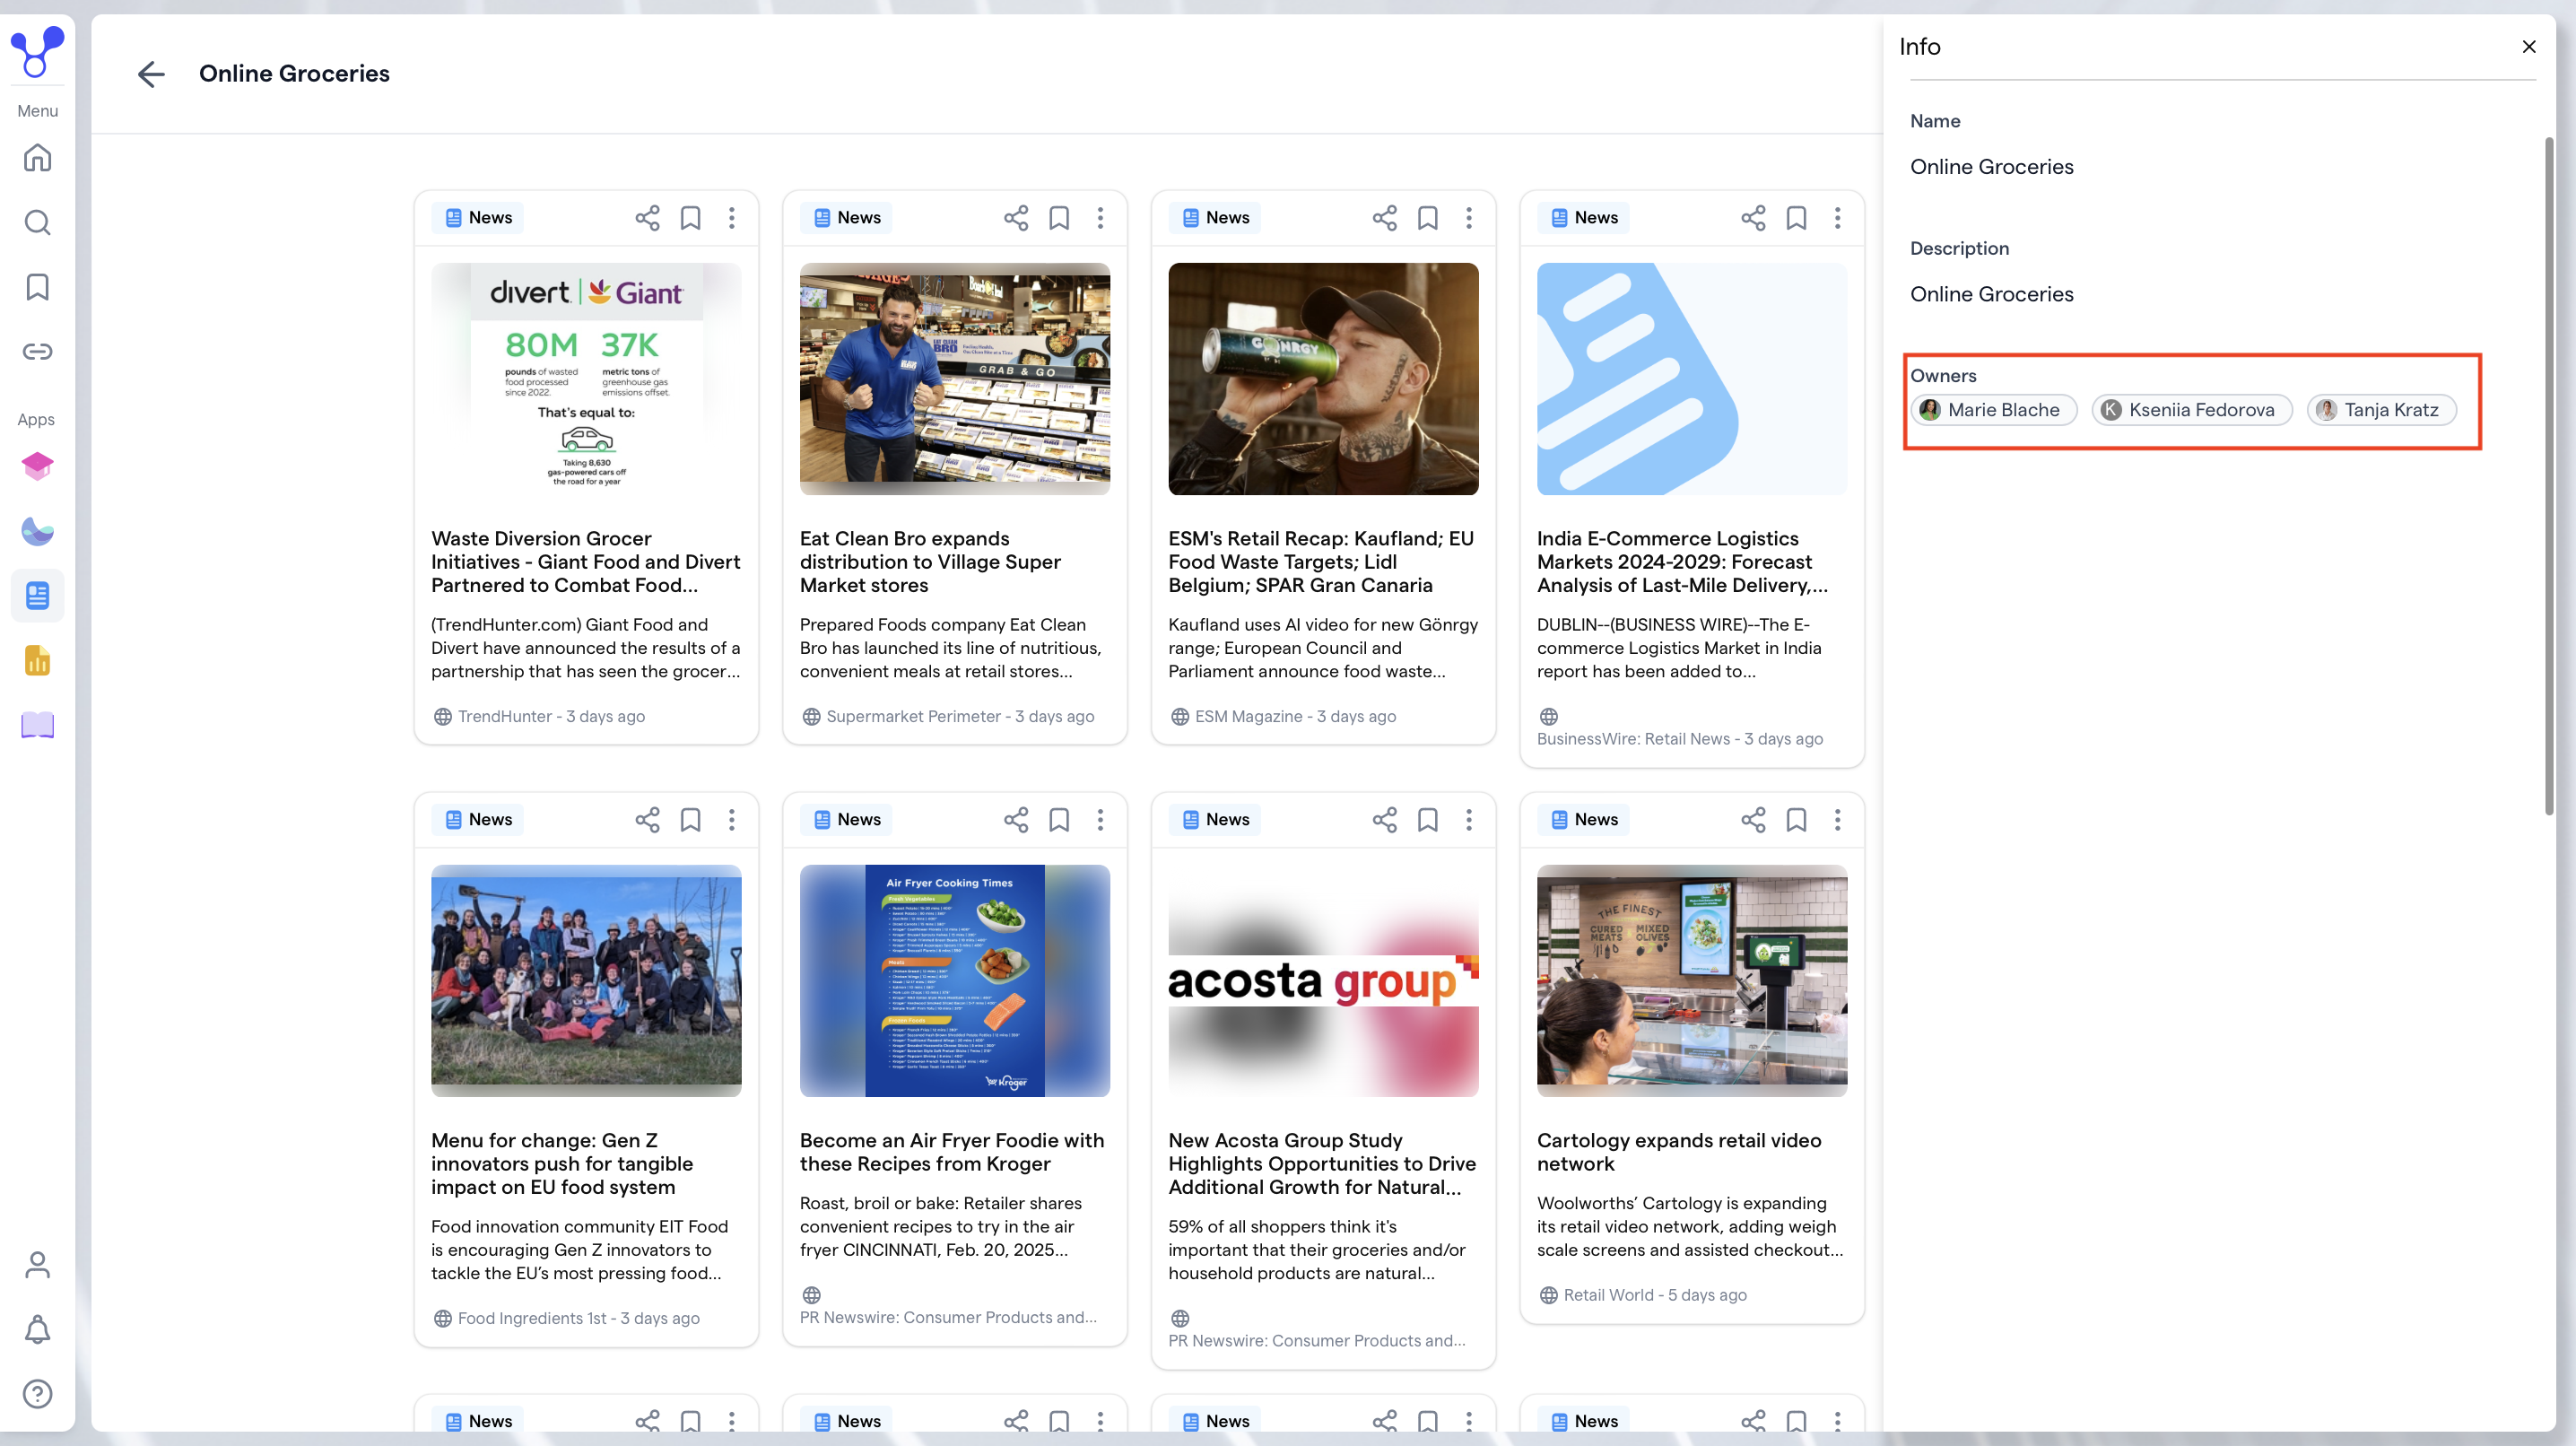Bookmark the Air Fryer Foodie article
Image resolution: width=2576 pixels, height=1446 pixels.
(x=1059, y=820)
